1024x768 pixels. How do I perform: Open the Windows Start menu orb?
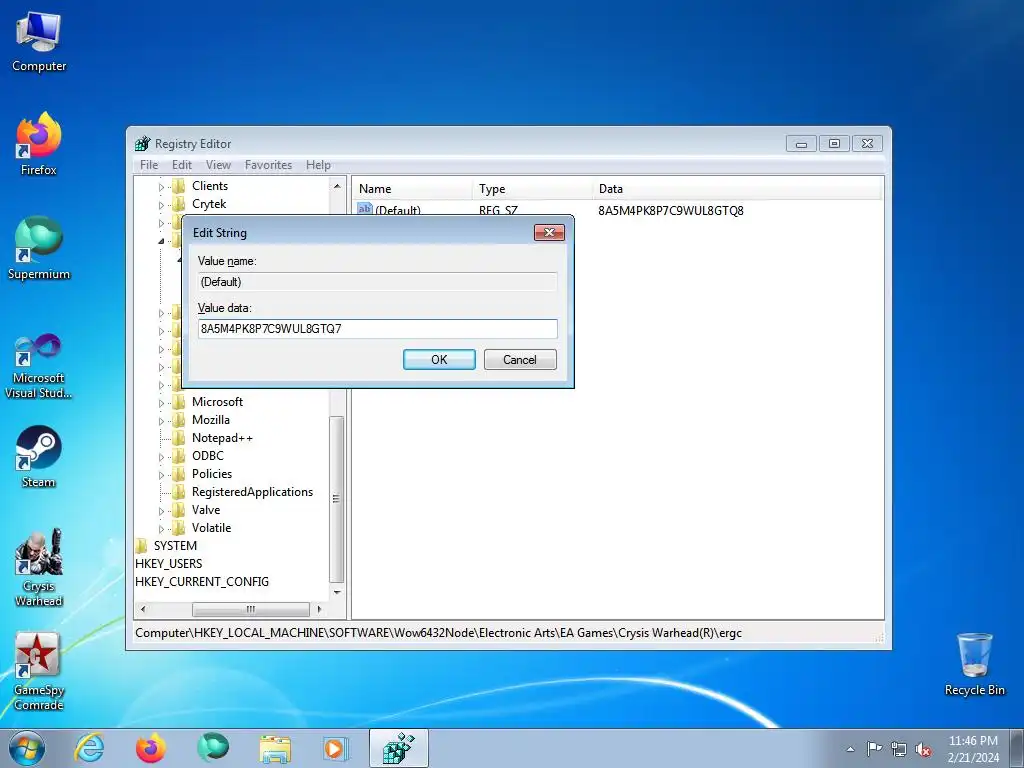27,748
